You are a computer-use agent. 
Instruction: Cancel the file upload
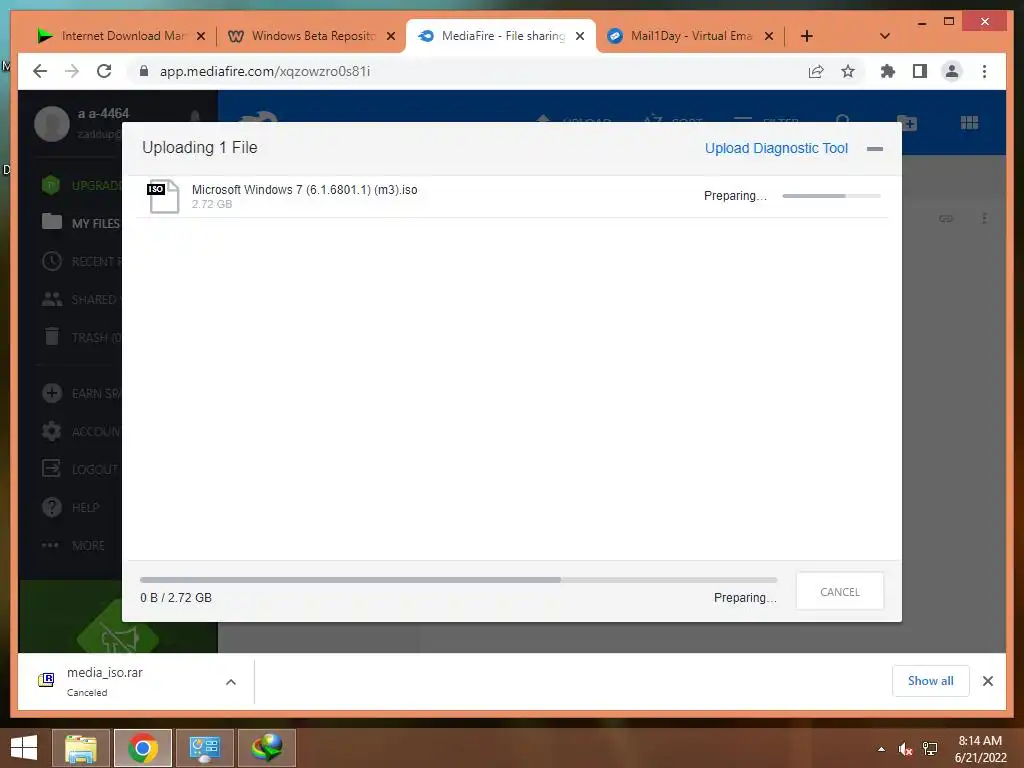click(840, 592)
